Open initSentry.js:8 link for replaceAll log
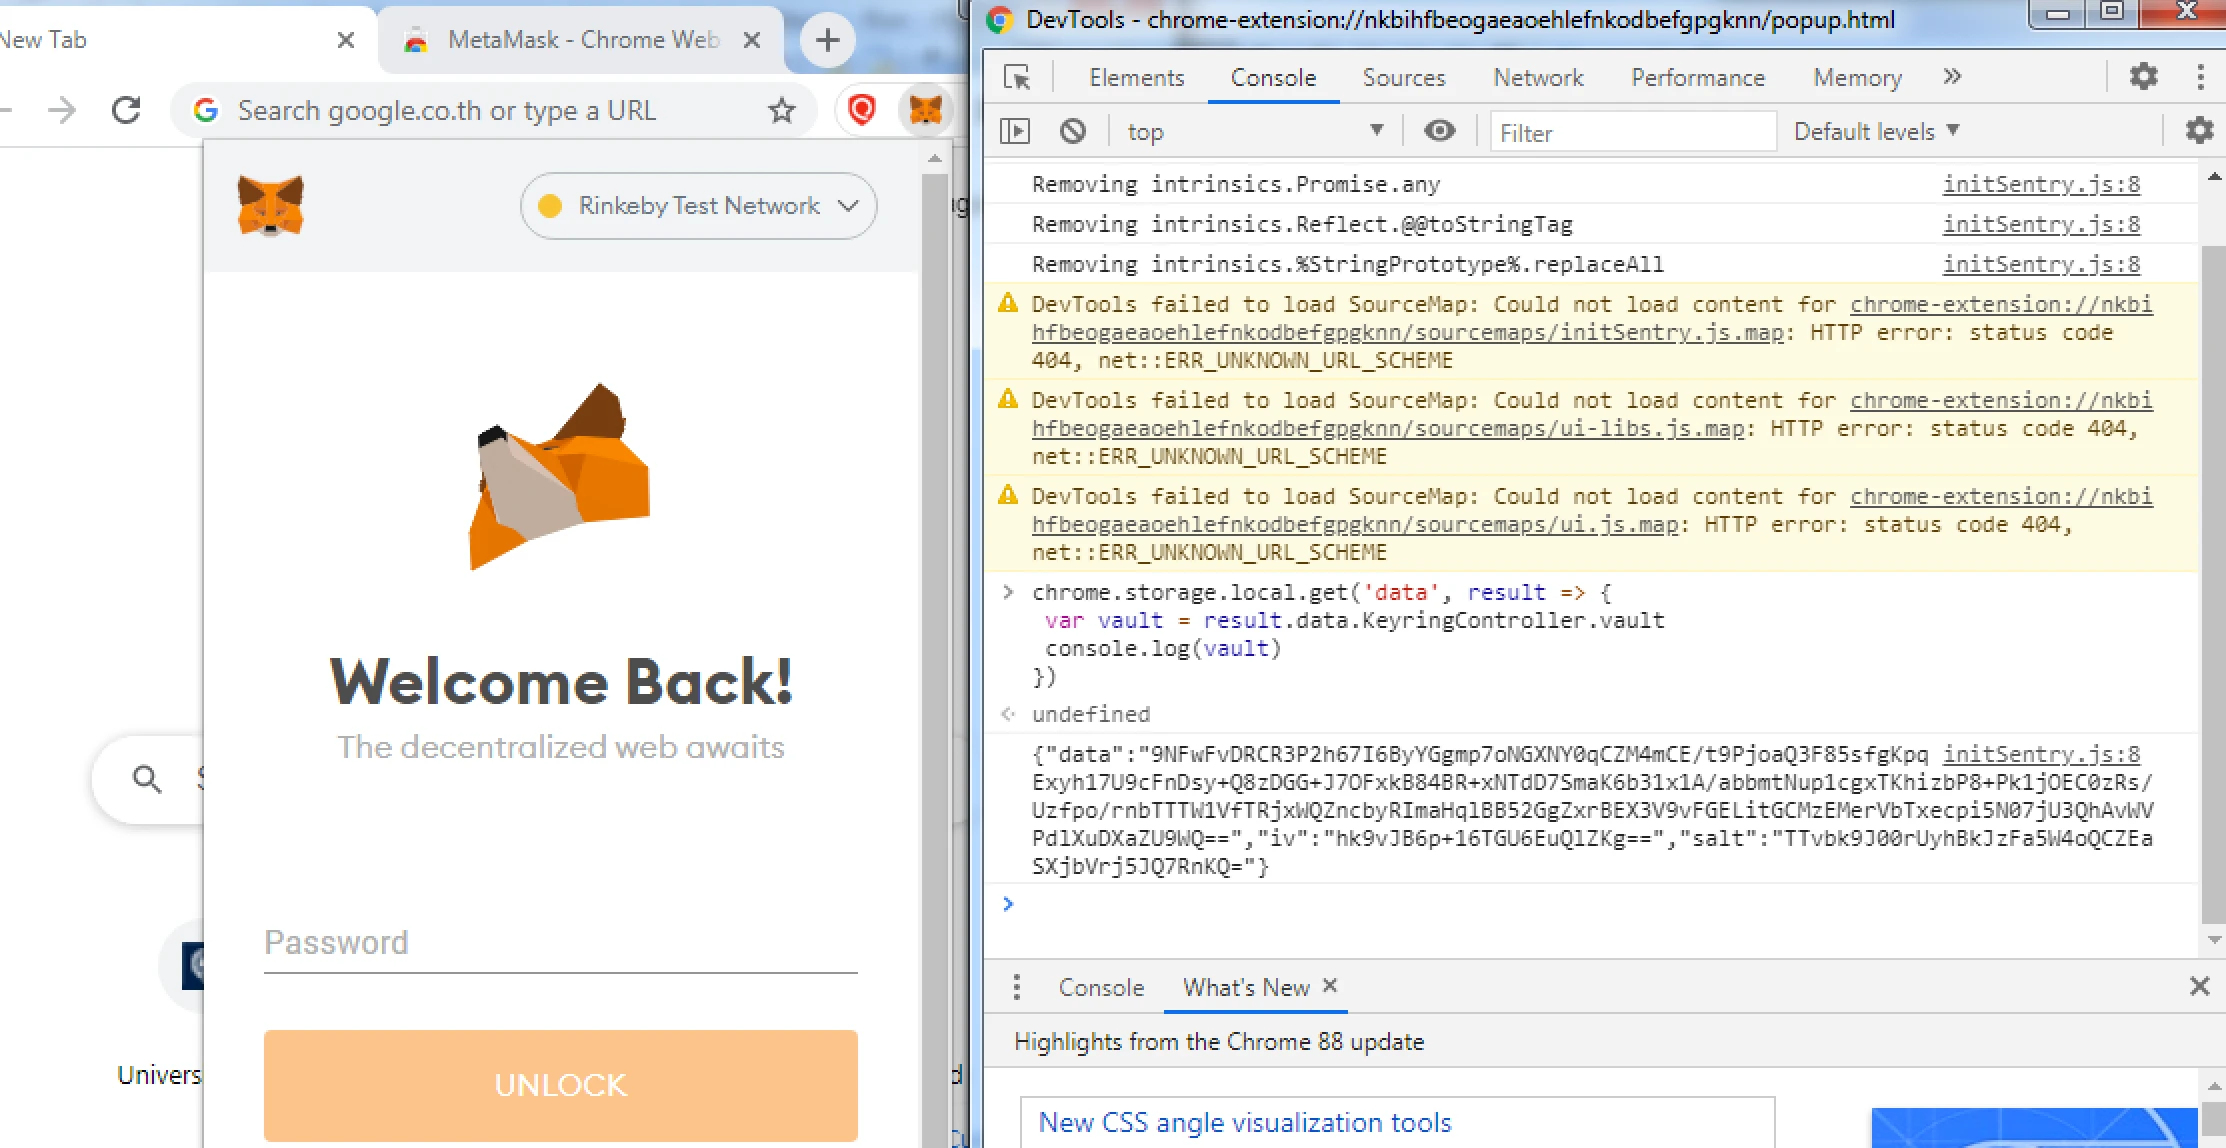2226x1148 pixels. click(2041, 264)
